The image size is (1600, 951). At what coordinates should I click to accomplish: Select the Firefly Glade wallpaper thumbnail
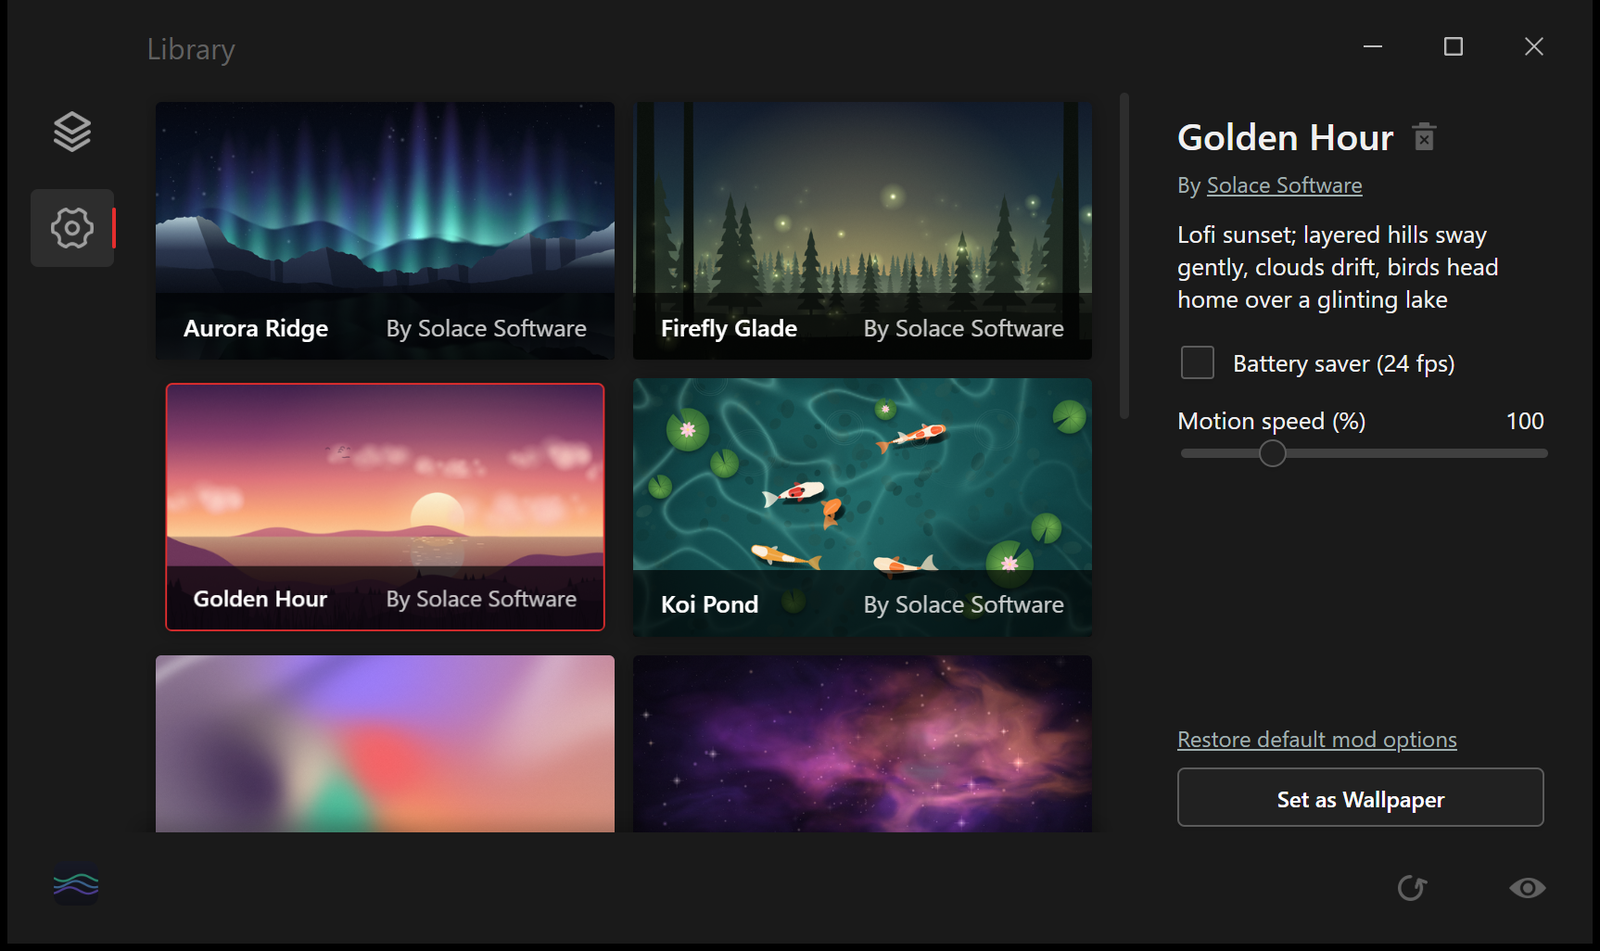pos(862,230)
